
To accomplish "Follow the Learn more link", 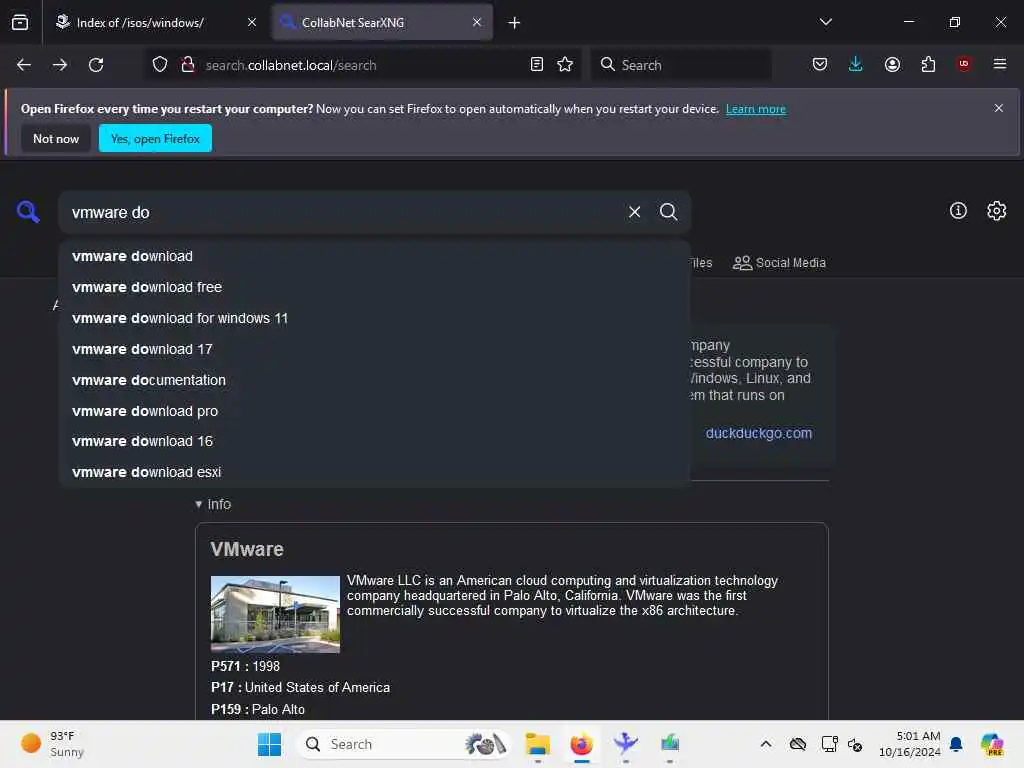I will click(756, 109).
